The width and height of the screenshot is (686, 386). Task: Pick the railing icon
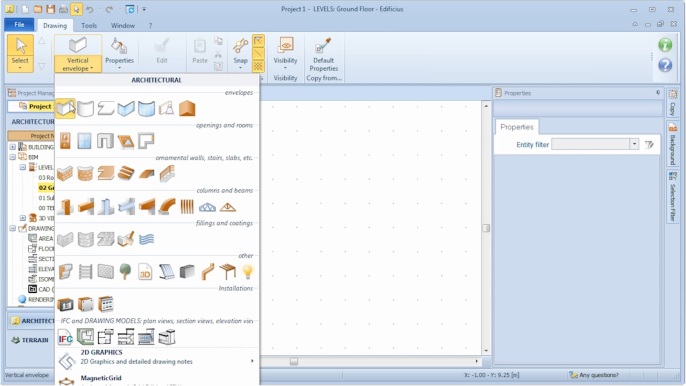click(167, 174)
